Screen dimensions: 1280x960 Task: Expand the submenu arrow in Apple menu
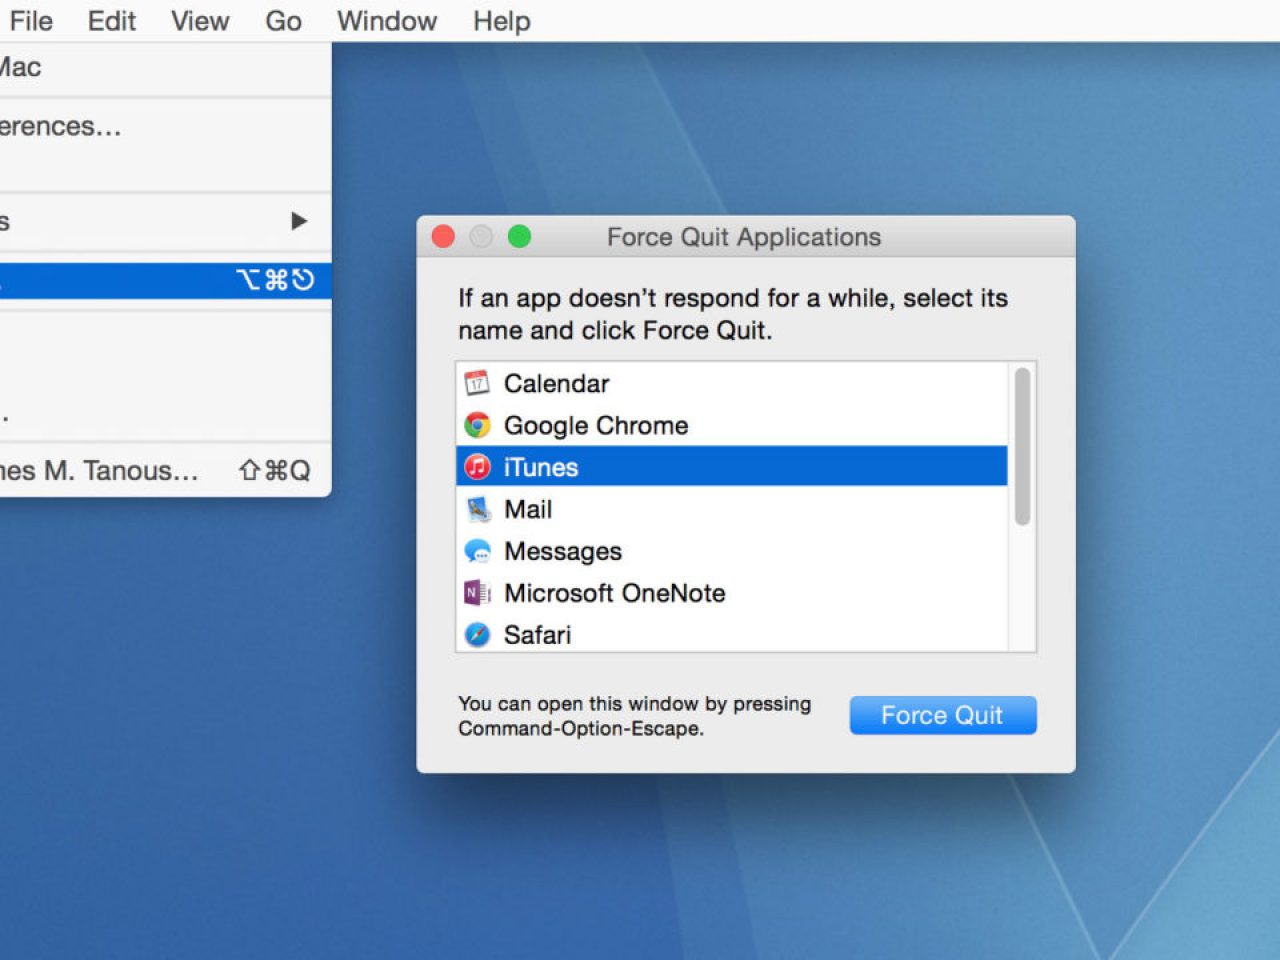pos(298,221)
